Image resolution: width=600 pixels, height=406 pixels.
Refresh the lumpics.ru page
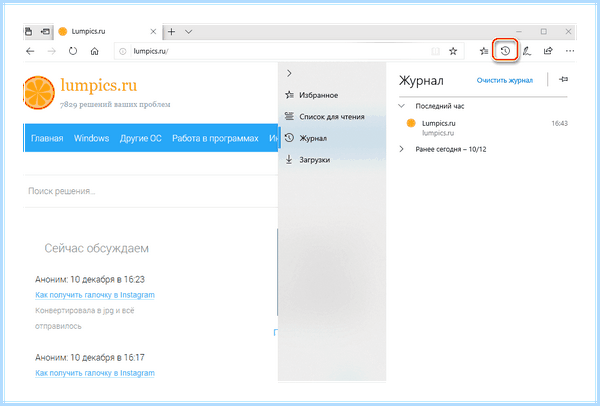pos(73,51)
